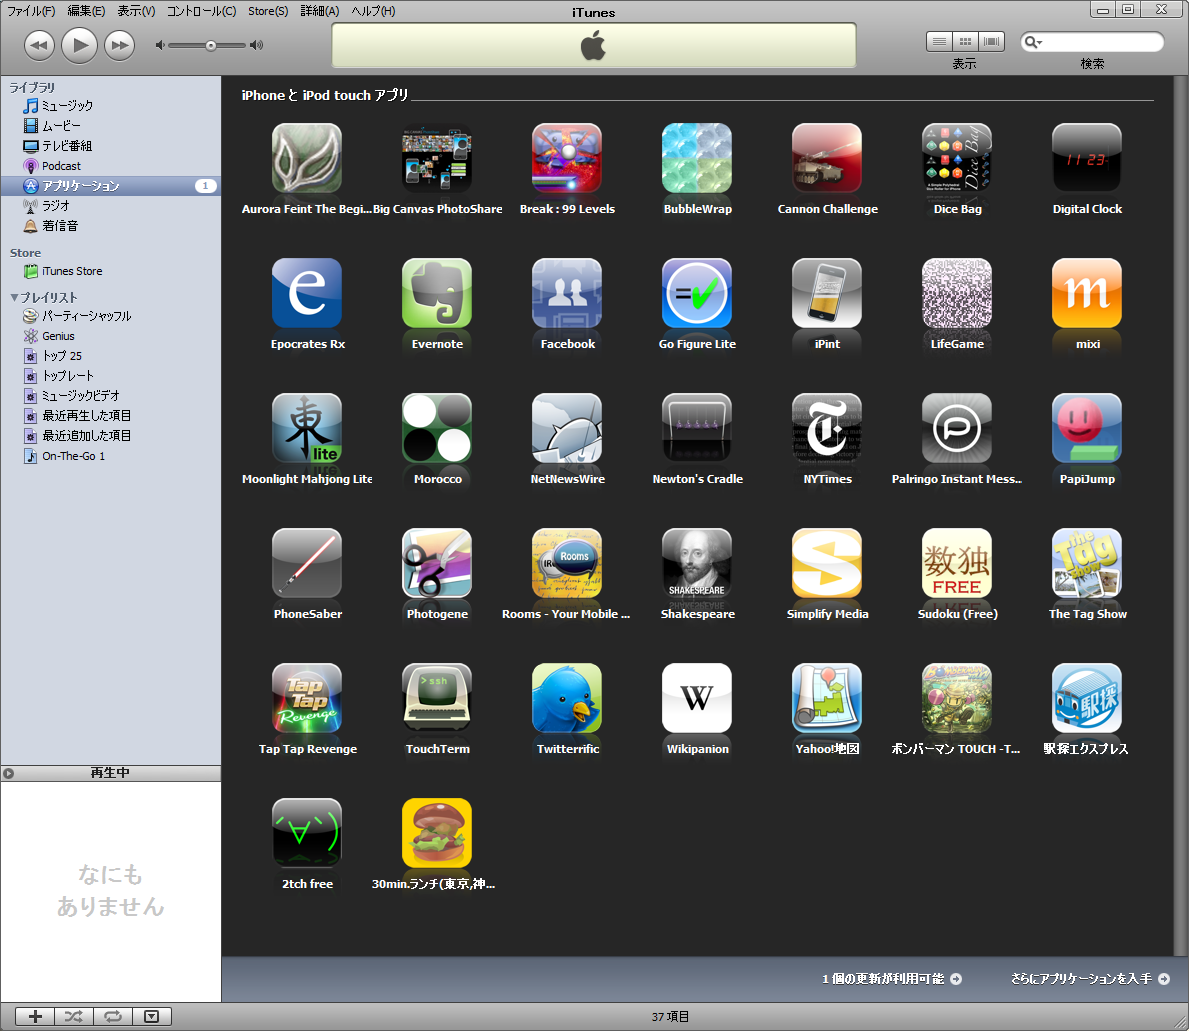Click the Twitterrific bird icon
1189x1031 pixels.
(x=567, y=697)
